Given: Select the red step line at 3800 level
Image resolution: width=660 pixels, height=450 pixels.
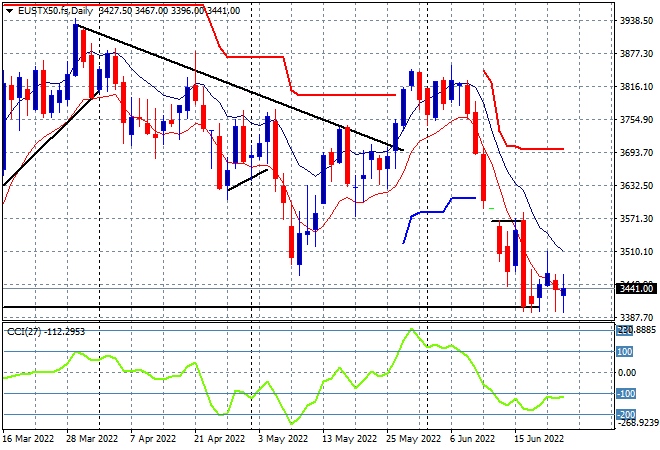Looking at the screenshot, I should [345, 95].
